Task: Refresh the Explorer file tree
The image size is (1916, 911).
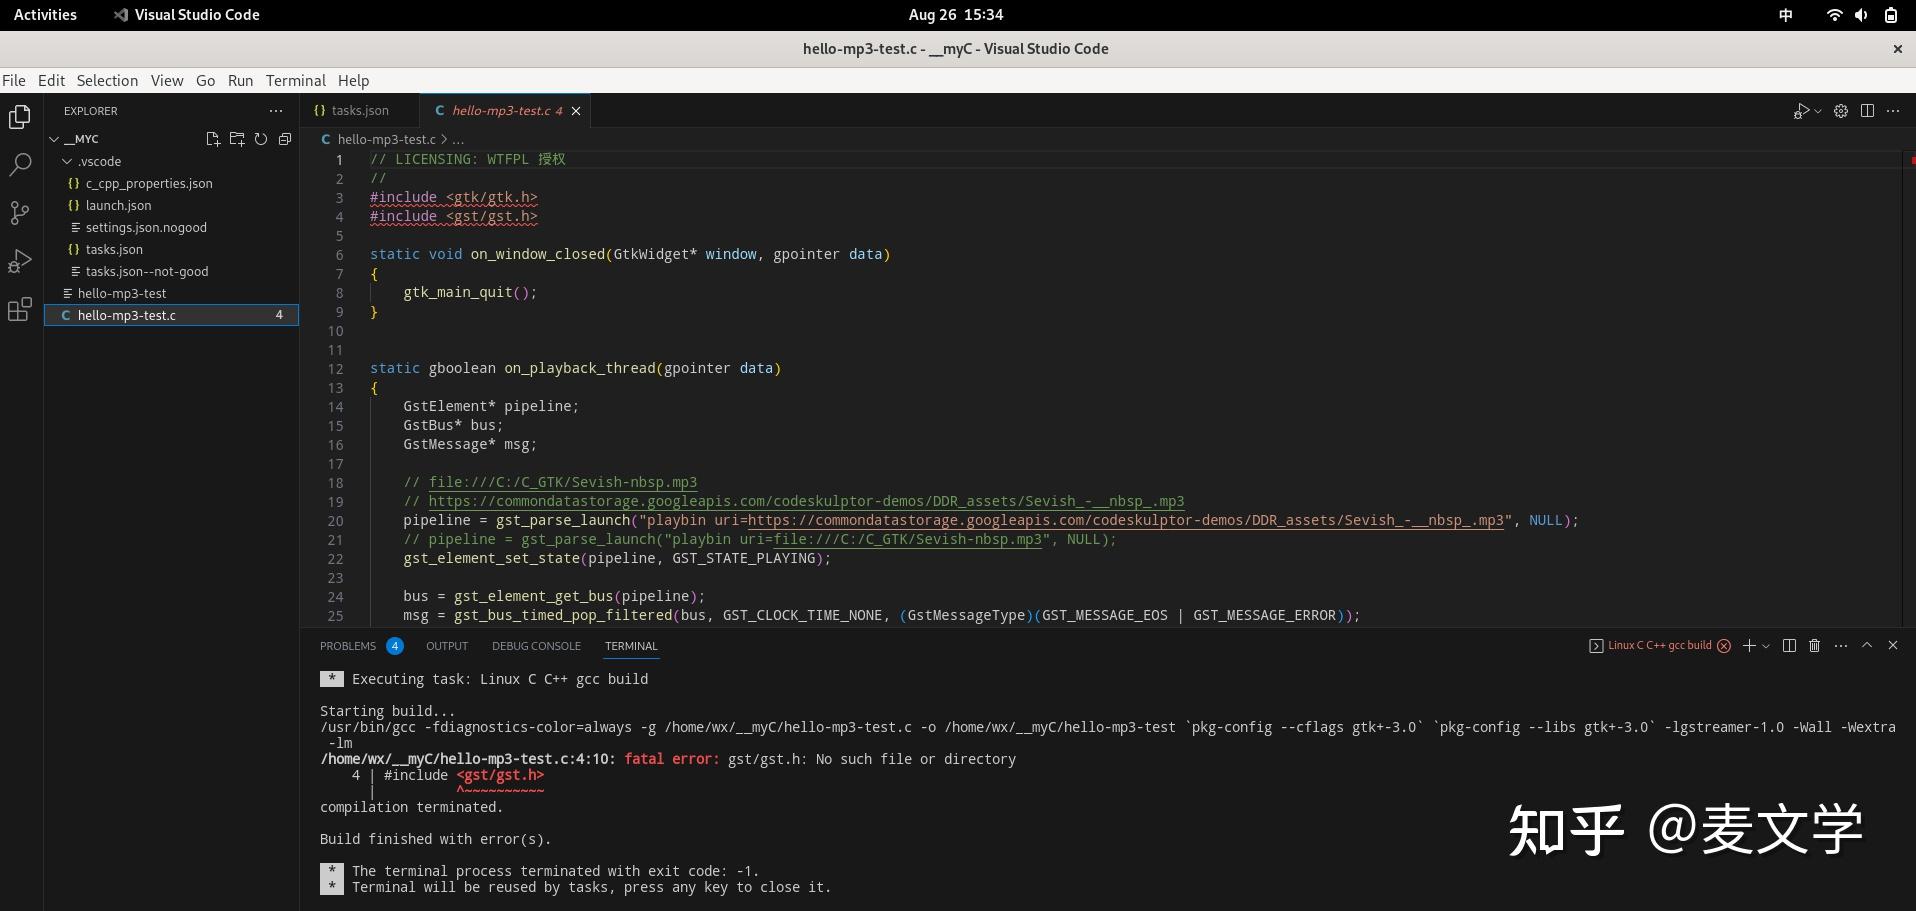Action: tap(261, 139)
